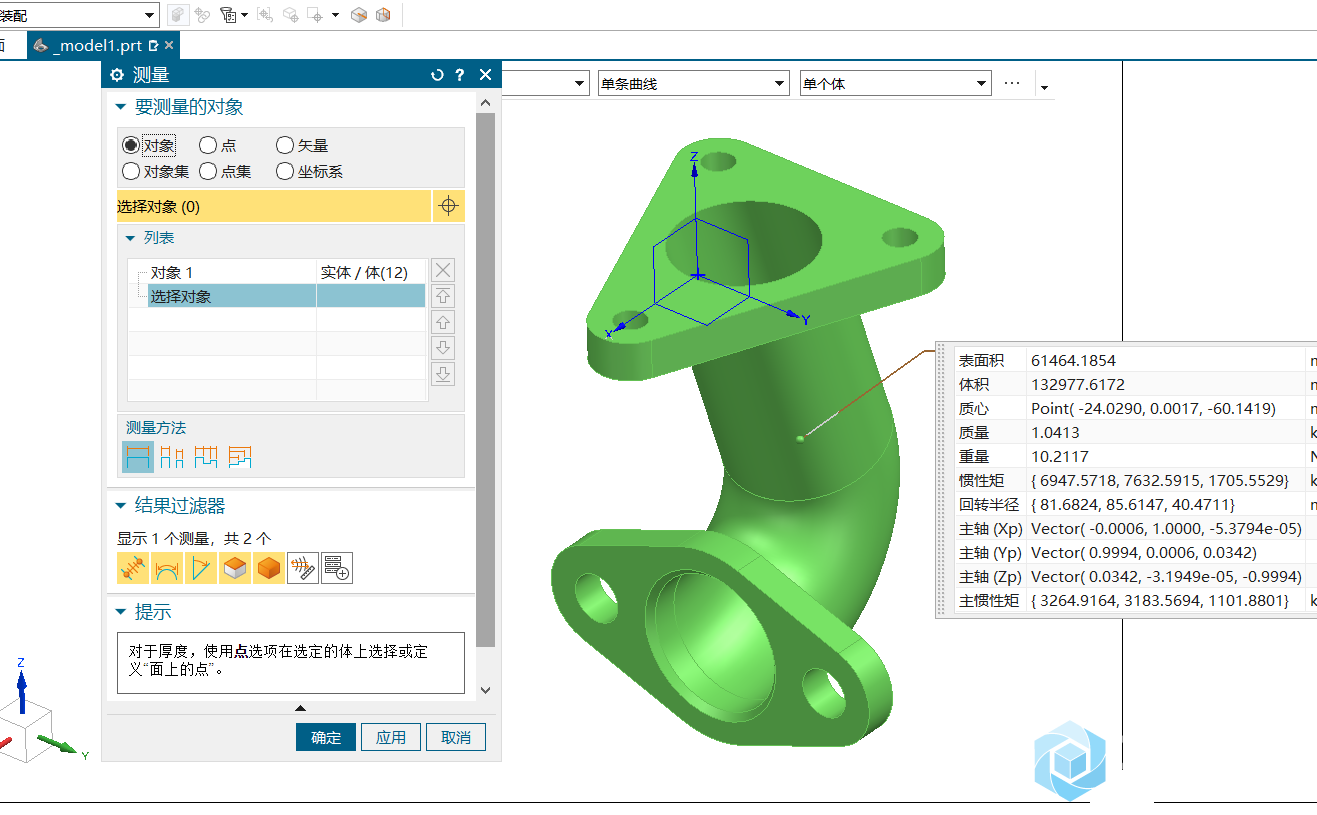Viewport: 1317px width, 815px height.
Task: Click the move-to-top arrow beside the list
Action: pos(443,296)
